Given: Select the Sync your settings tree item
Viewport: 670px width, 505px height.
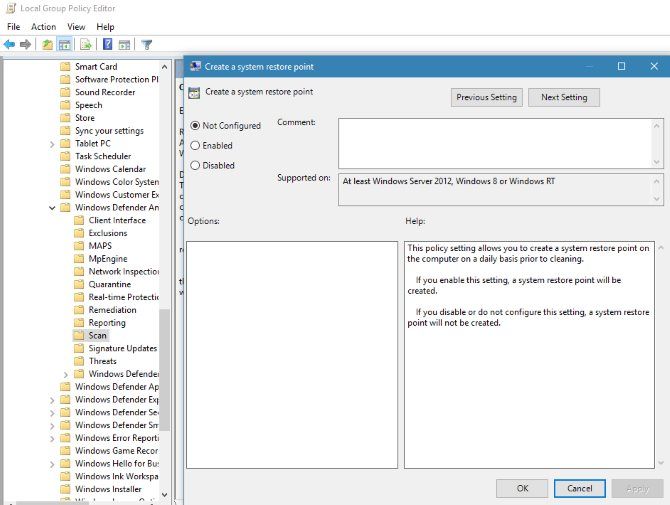Looking at the screenshot, I should tap(109, 130).
